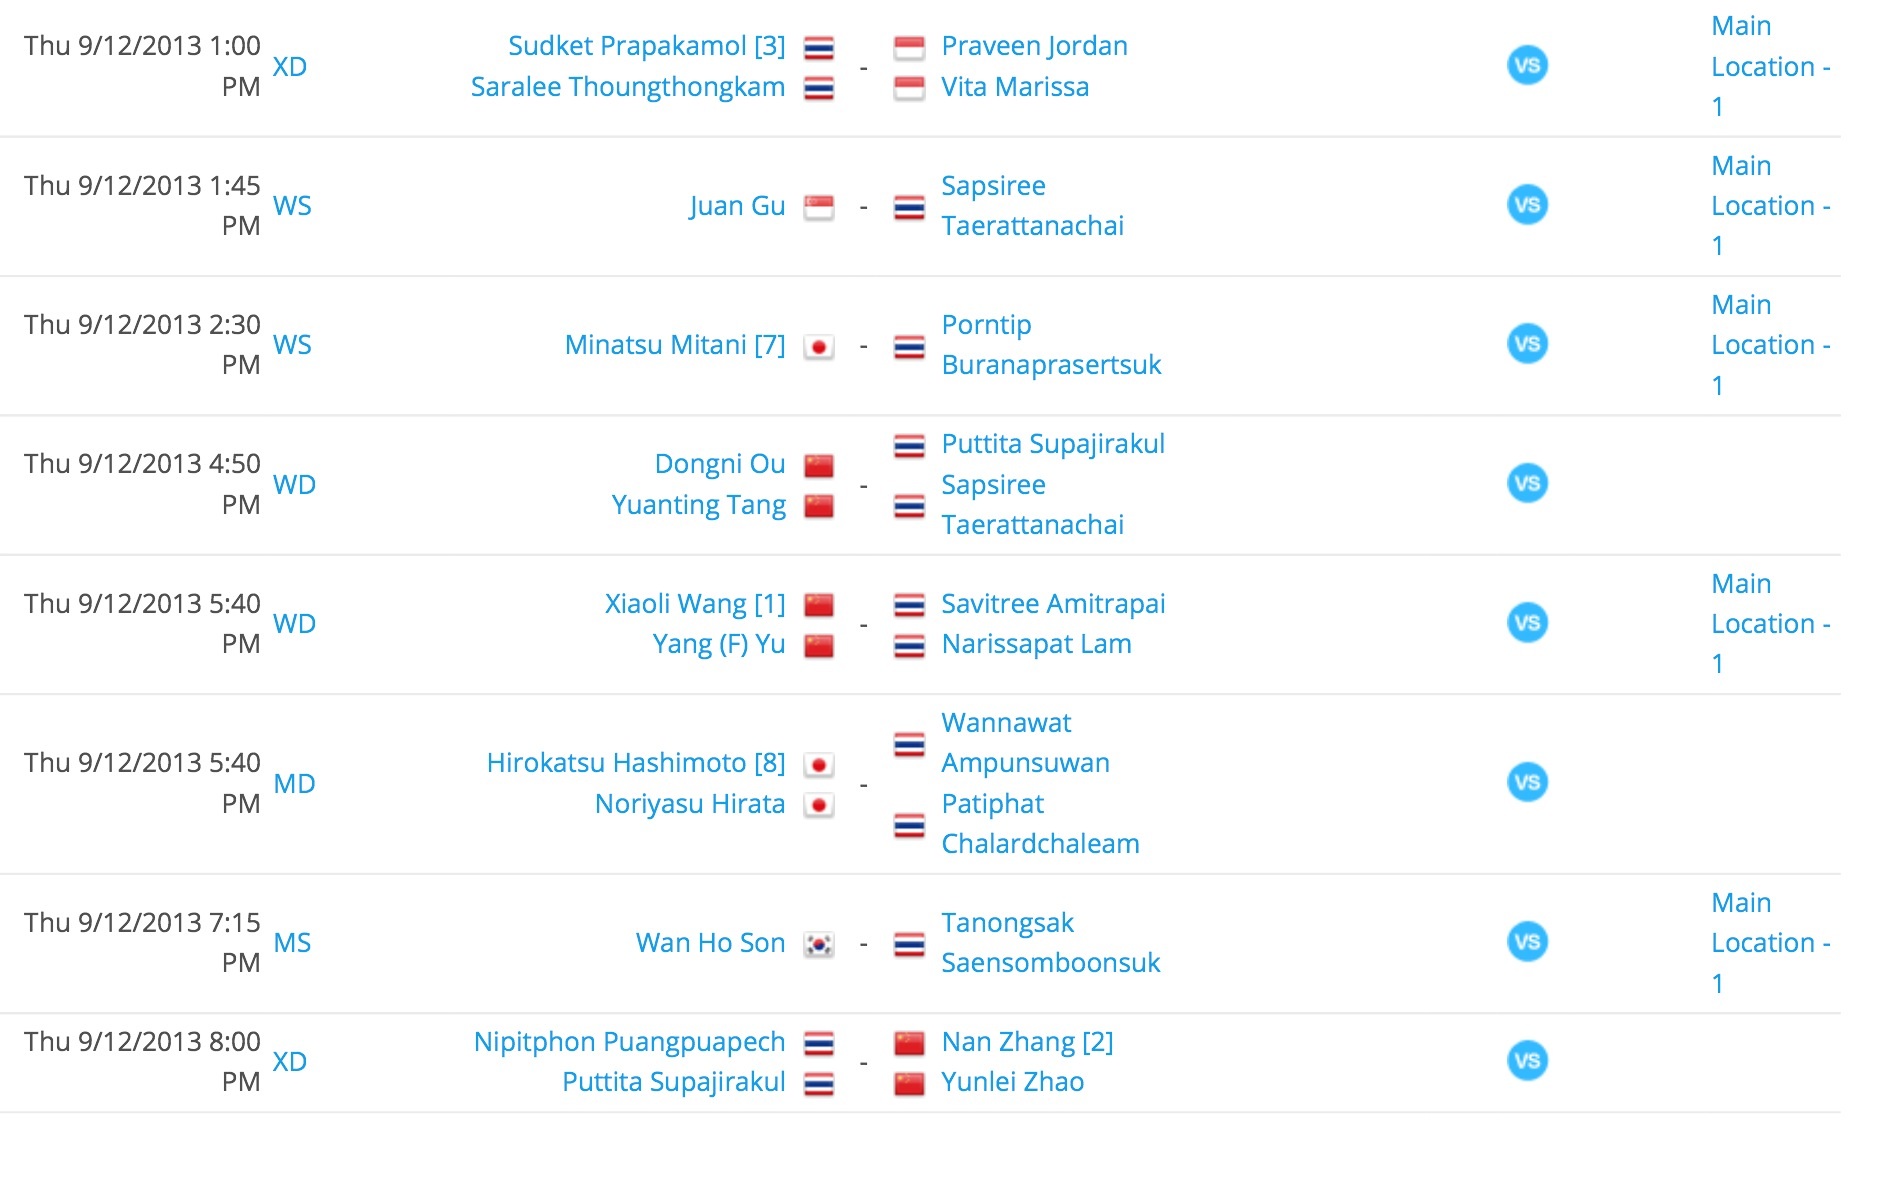Image resolution: width=1901 pixels, height=1196 pixels.
Task: Select the XD event link at 1:00 PM
Action: 290,66
